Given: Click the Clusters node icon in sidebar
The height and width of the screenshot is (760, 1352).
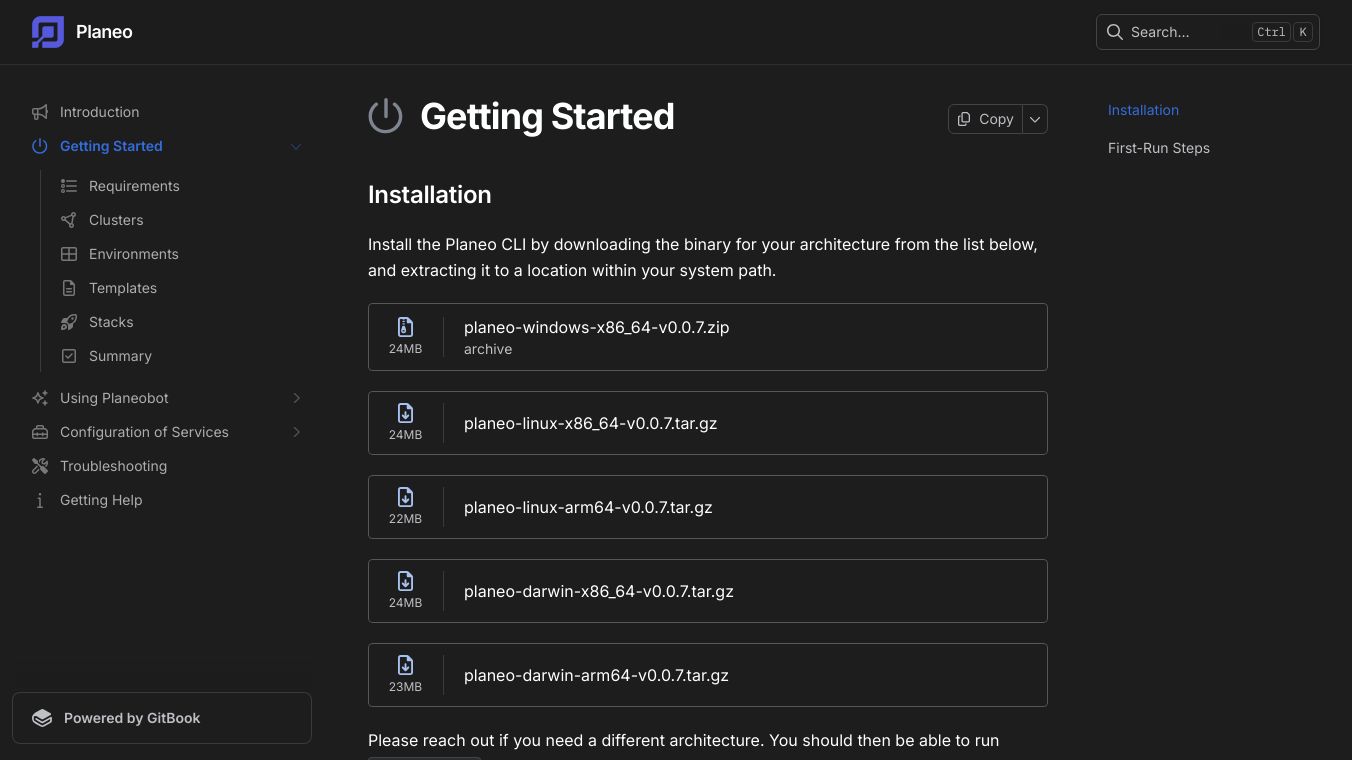Looking at the screenshot, I should click(69, 220).
